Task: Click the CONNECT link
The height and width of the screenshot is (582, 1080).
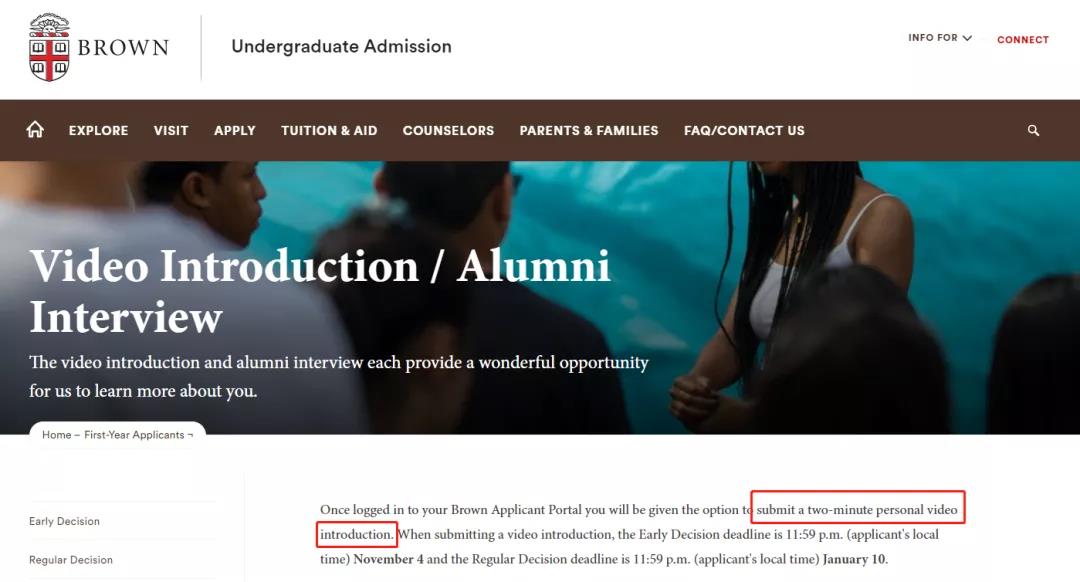Action: pyautogui.click(x=1022, y=40)
